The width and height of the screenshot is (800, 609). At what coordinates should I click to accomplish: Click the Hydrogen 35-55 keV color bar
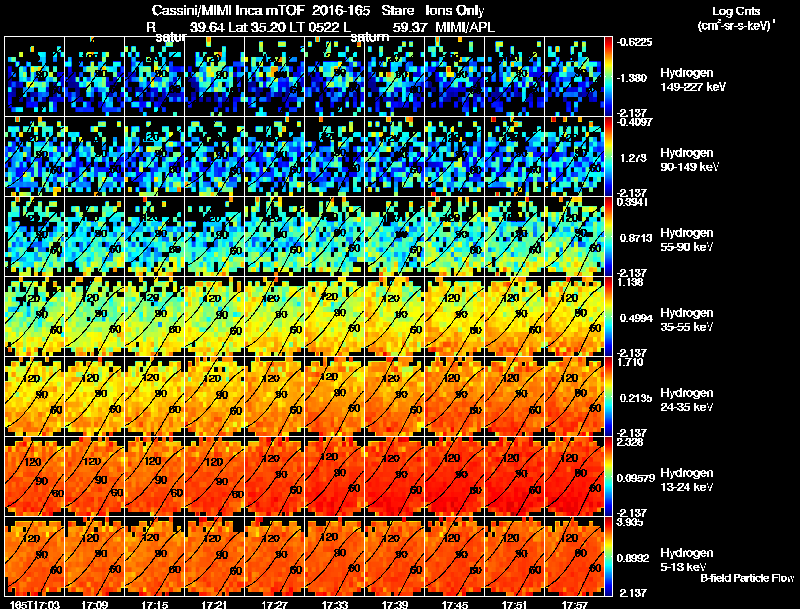(608, 317)
